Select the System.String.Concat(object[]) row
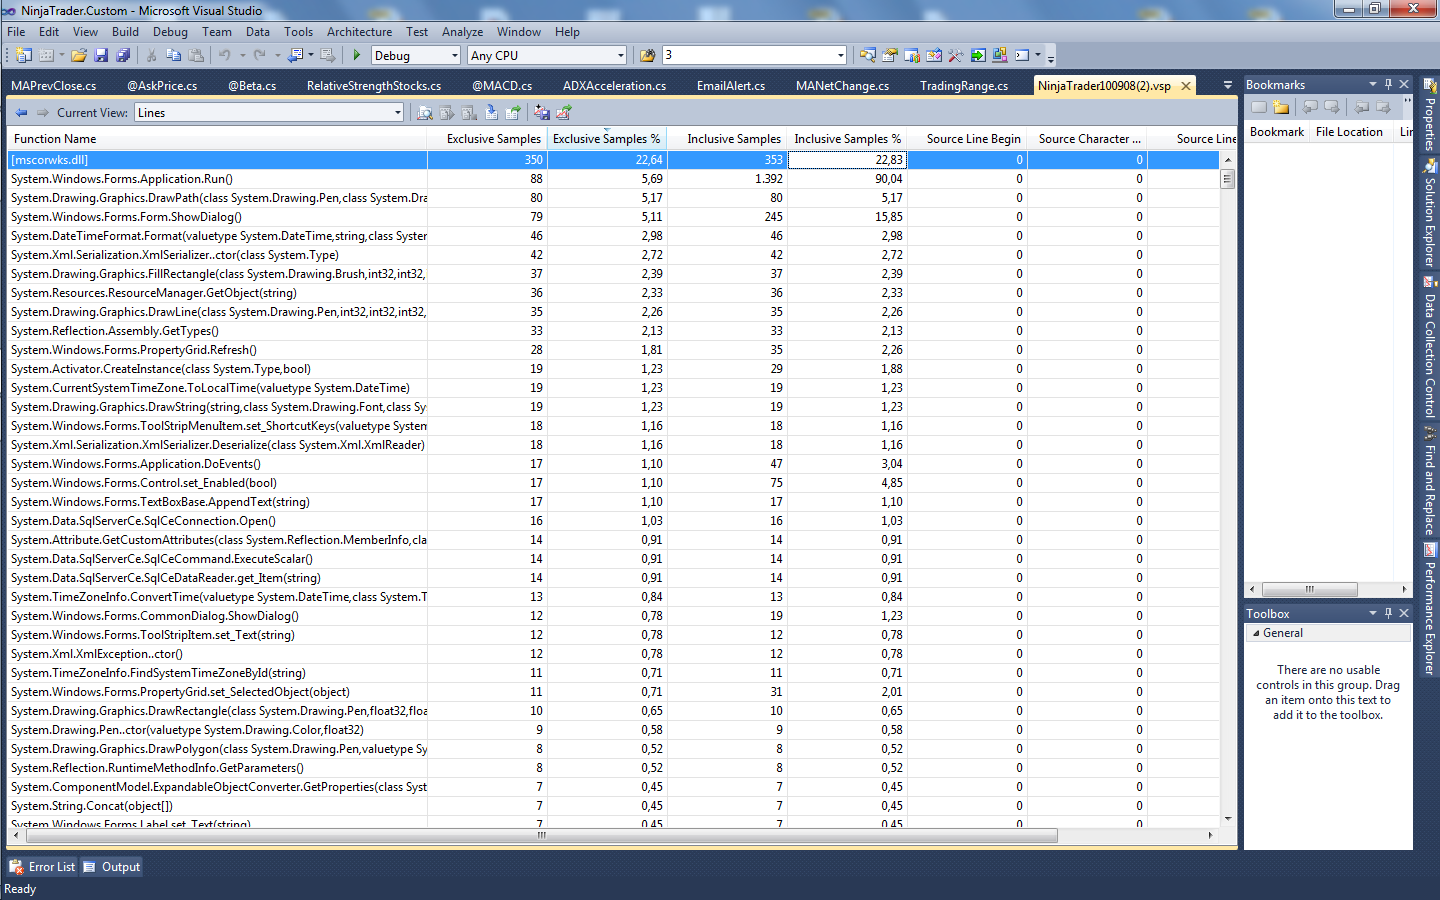1440x900 pixels. pyautogui.click(x=613, y=806)
